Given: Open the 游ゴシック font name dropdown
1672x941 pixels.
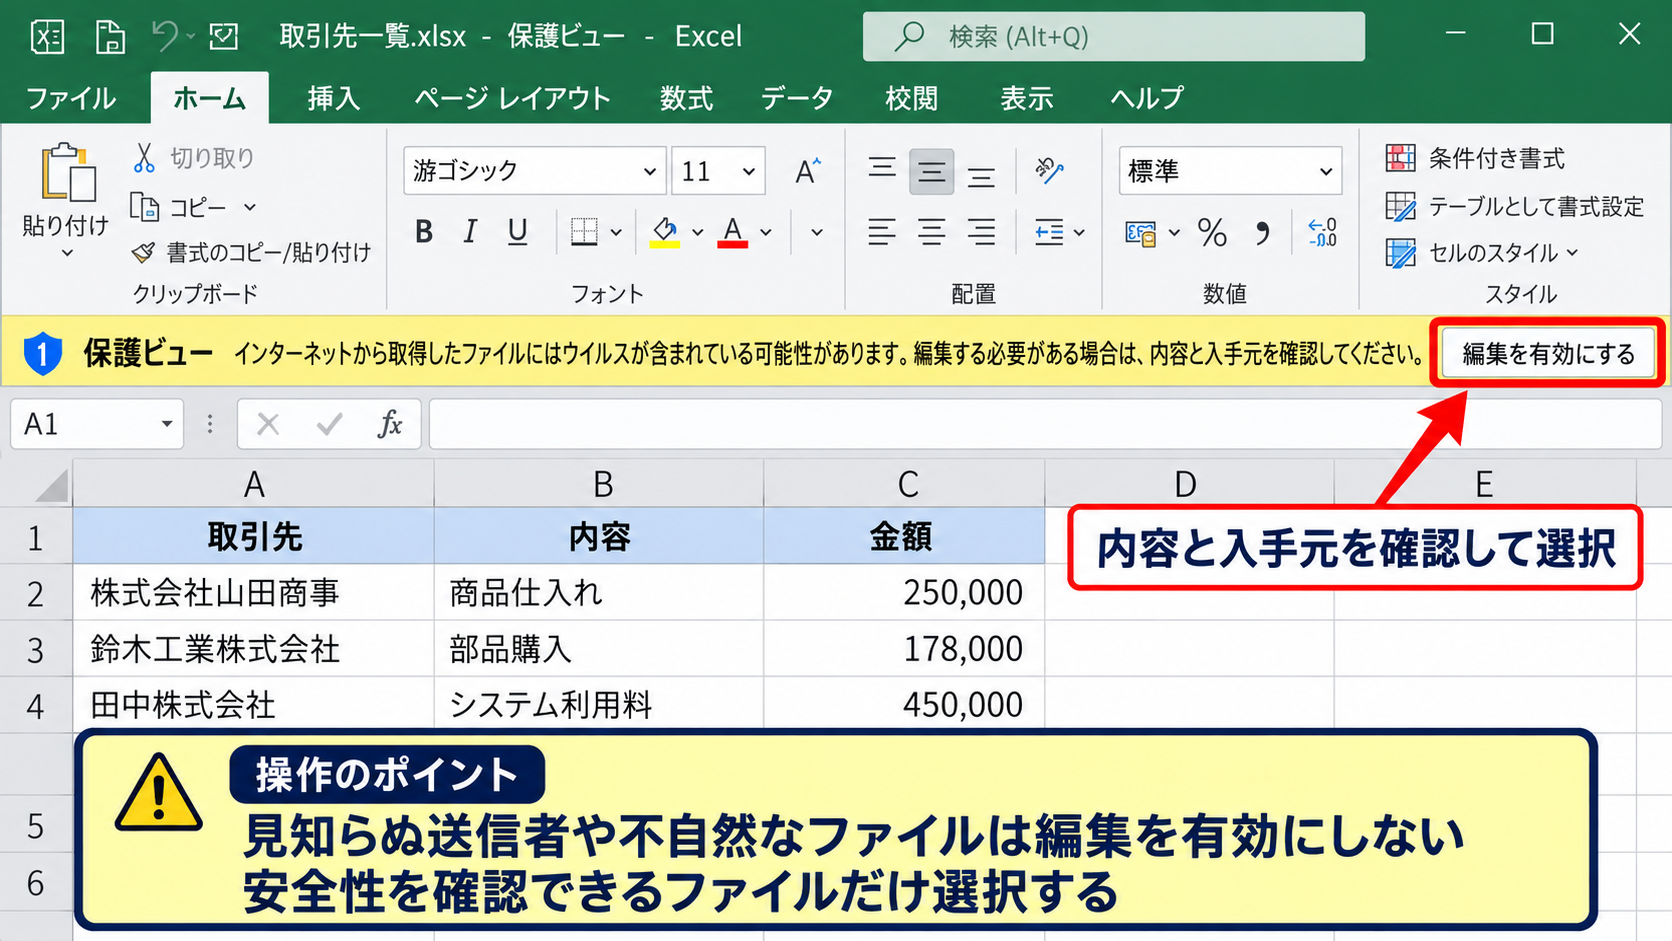Looking at the screenshot, I should click(649, 172).
